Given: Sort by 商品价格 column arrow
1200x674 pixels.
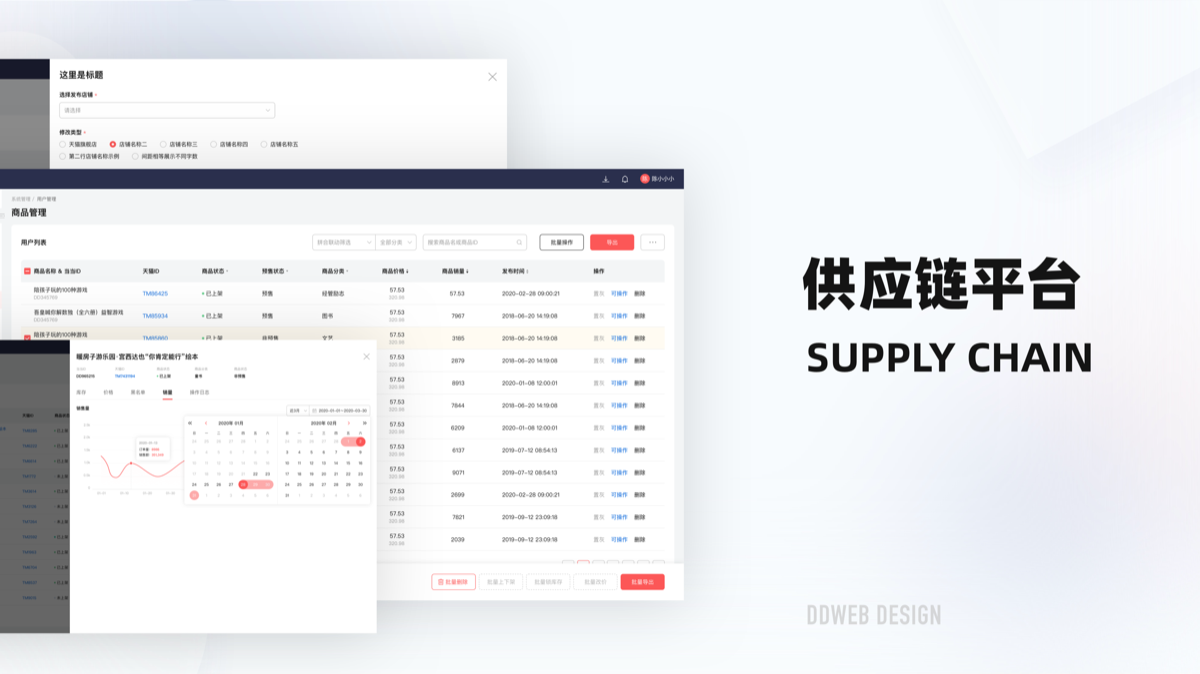Looking at the screenshot, I should click(408, 271).
